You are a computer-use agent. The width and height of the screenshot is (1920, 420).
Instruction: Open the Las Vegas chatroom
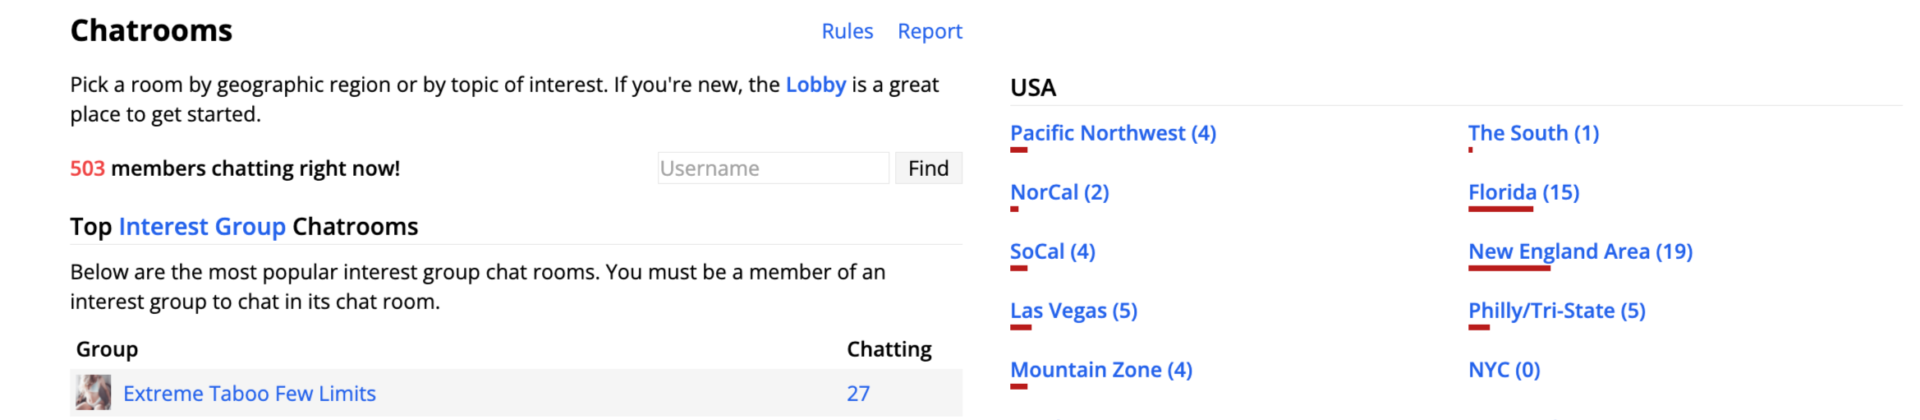[x=1073, y=311]
